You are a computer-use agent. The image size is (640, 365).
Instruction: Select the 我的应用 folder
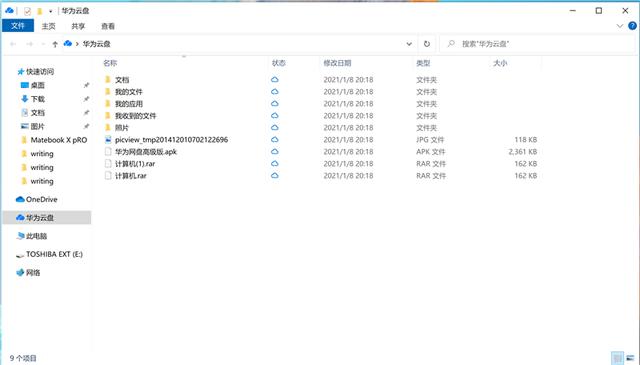(129, 104)
